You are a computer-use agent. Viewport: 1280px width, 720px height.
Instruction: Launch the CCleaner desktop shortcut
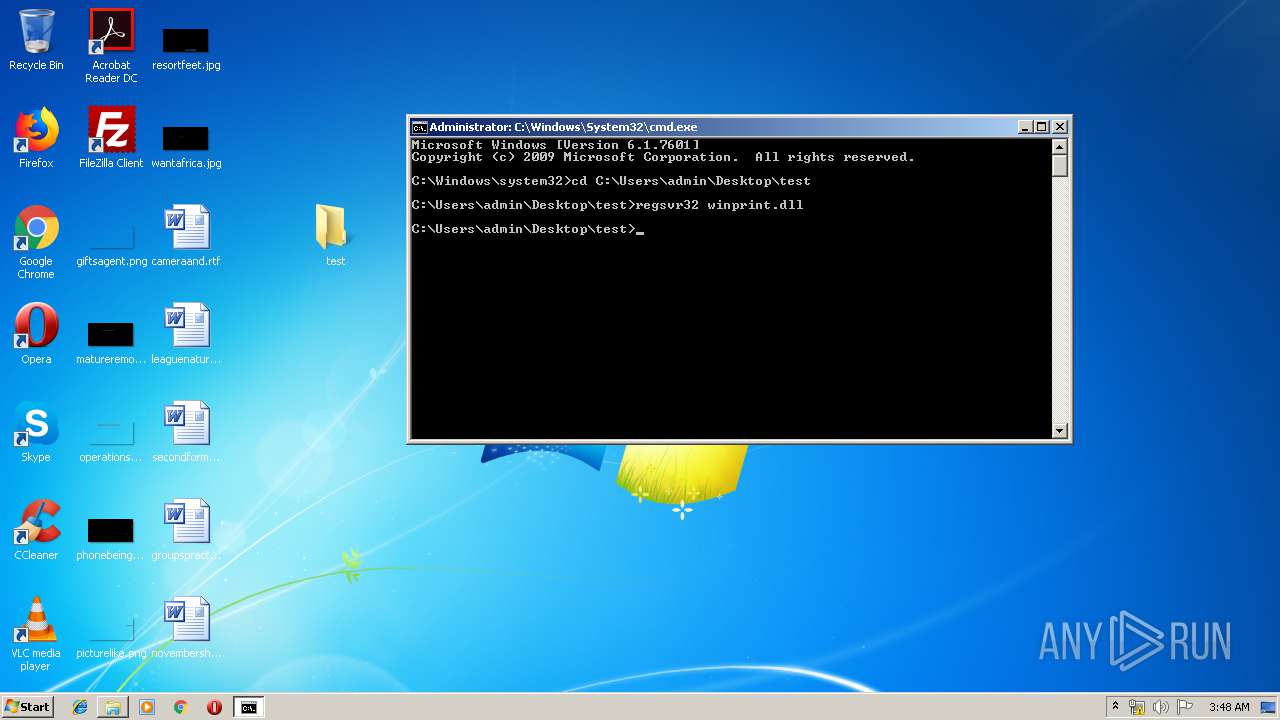36,531
